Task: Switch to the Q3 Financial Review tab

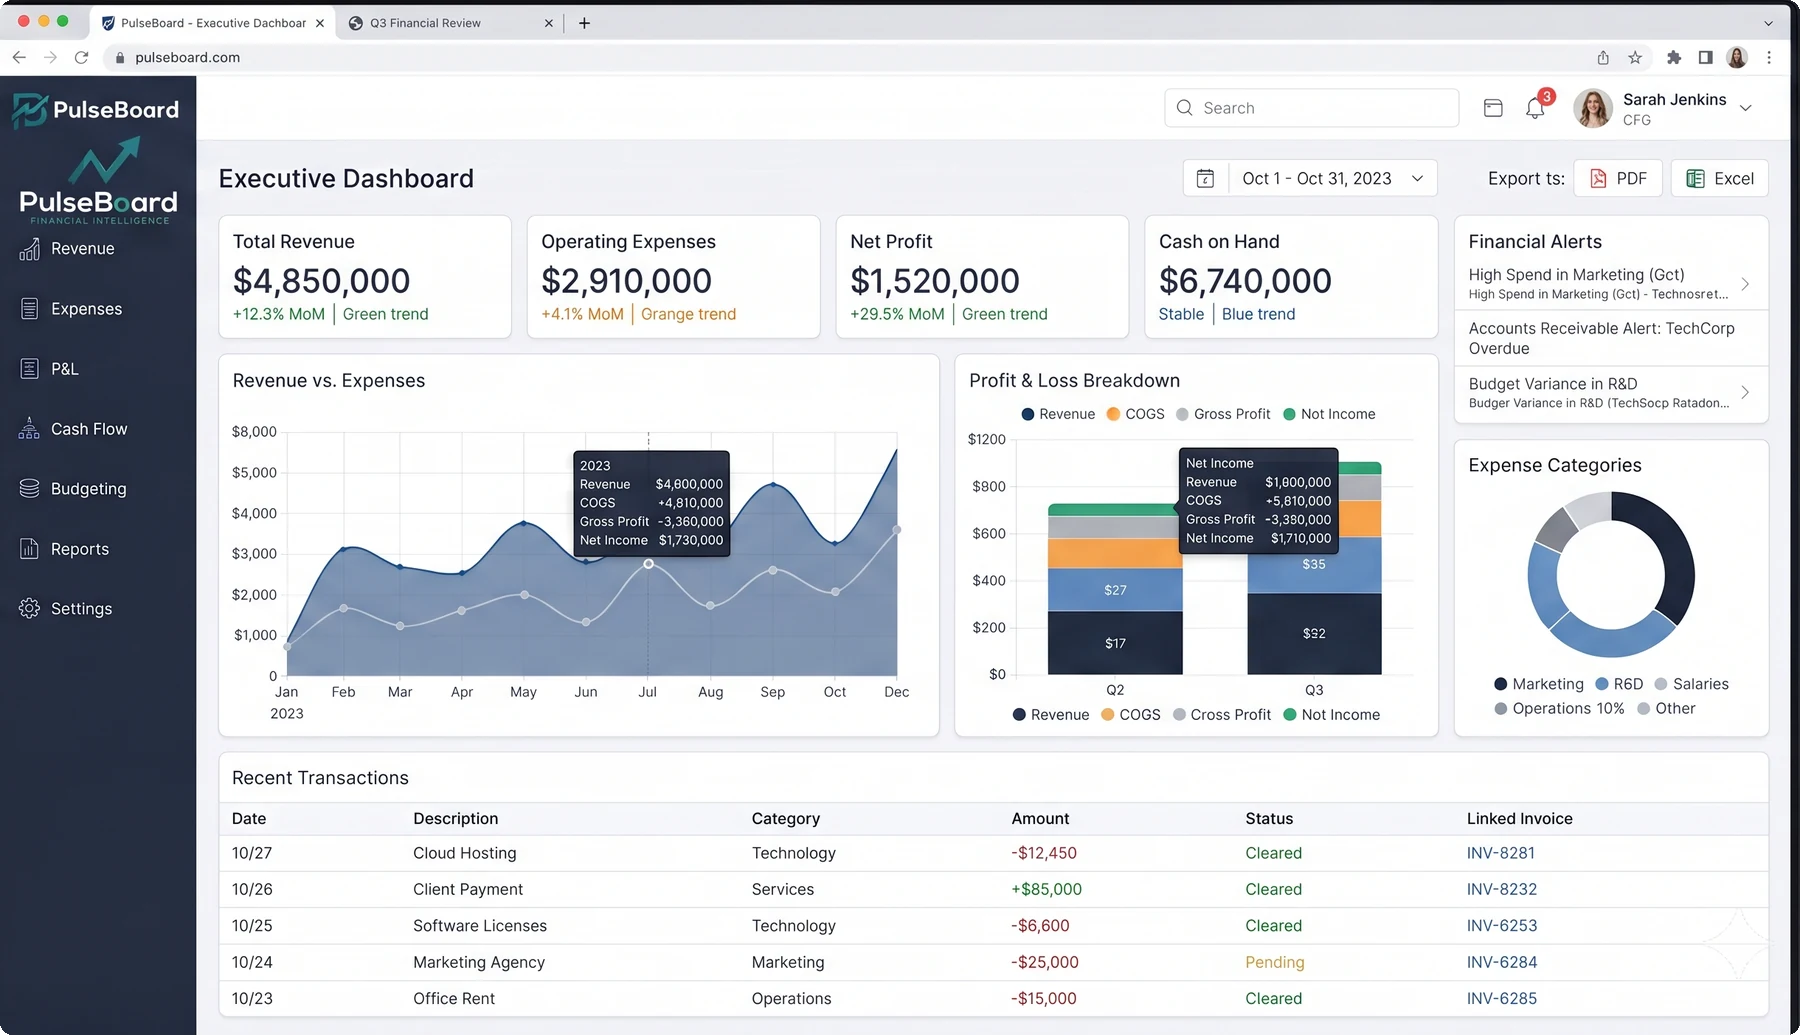Action: click(x=447, y=22)
